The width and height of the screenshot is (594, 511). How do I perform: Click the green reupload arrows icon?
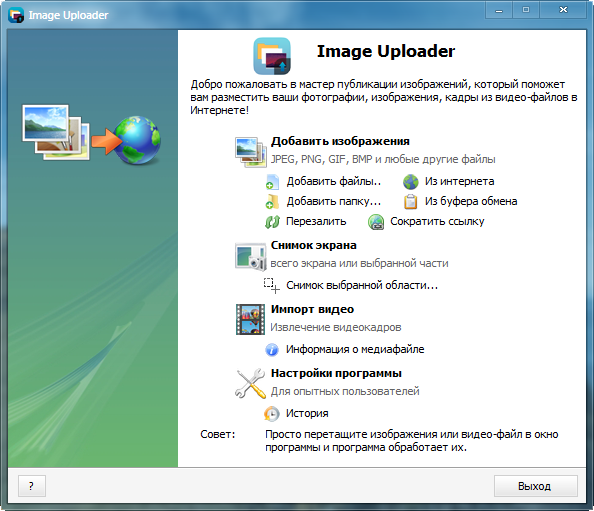(x=272, y=222)
